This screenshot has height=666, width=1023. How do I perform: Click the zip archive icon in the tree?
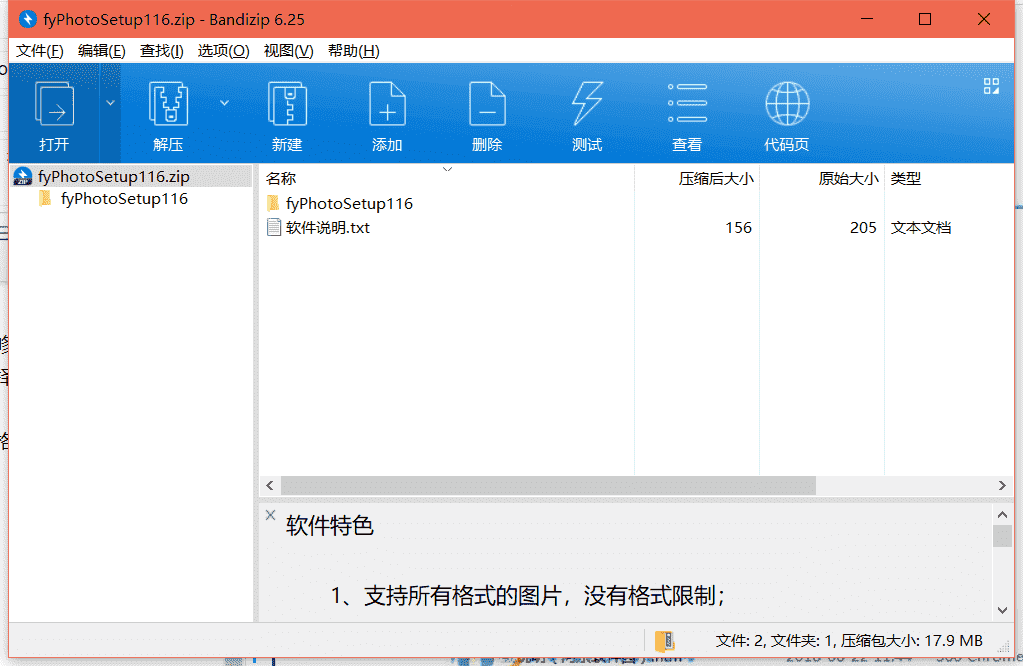(23, 176)
